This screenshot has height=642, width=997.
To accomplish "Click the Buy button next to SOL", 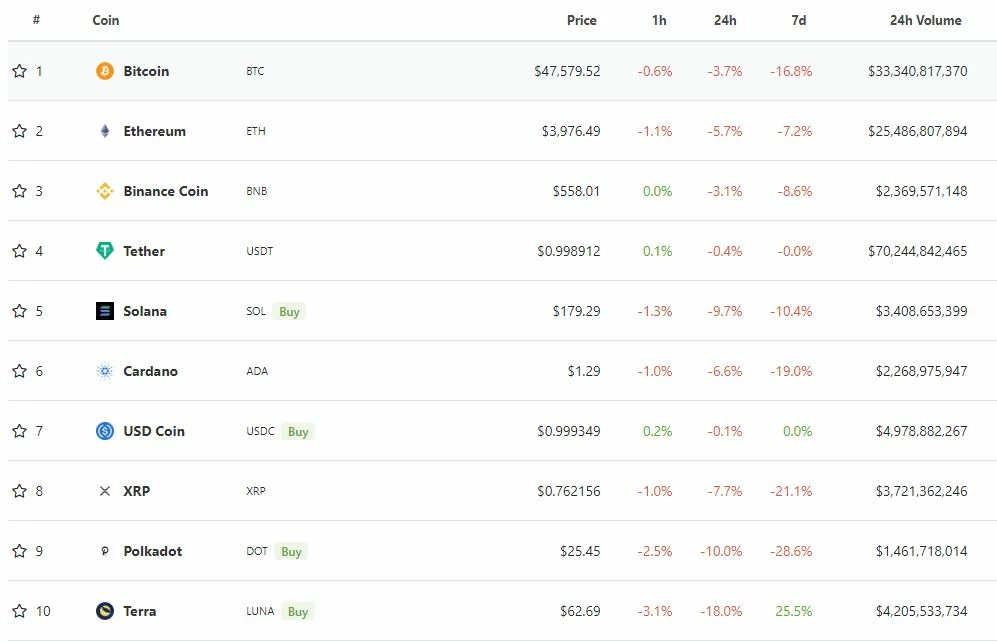I will click(x=289, y=311).
